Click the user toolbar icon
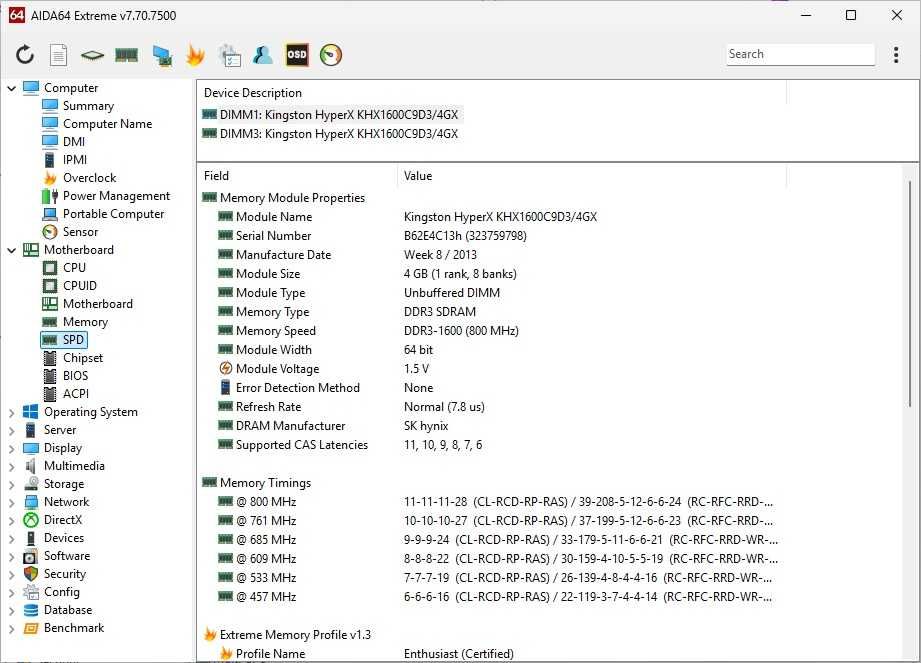The height and width of the screenshot is (663, 921). [263, 55]
